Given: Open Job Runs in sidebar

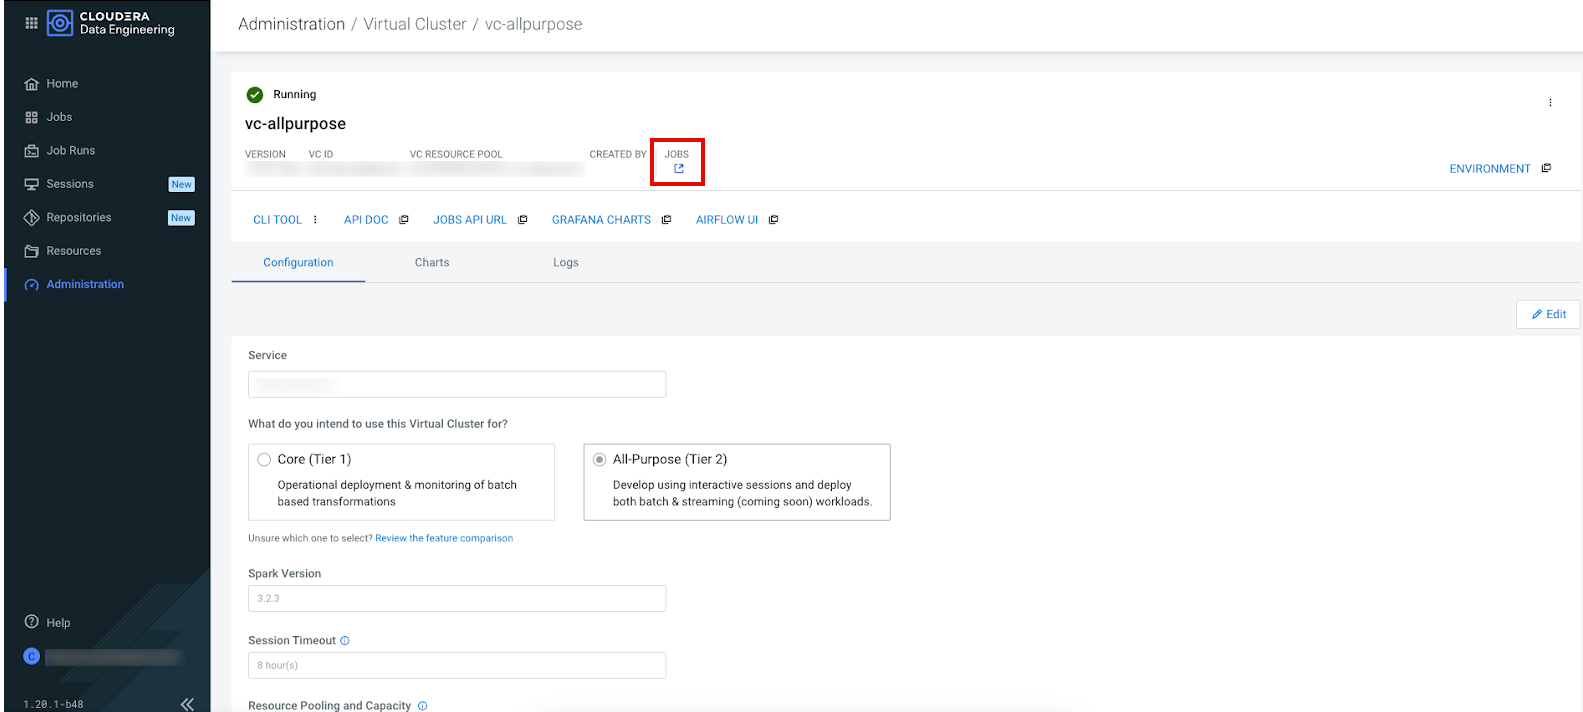Looking at the screenshot, I should coord(70,151).
